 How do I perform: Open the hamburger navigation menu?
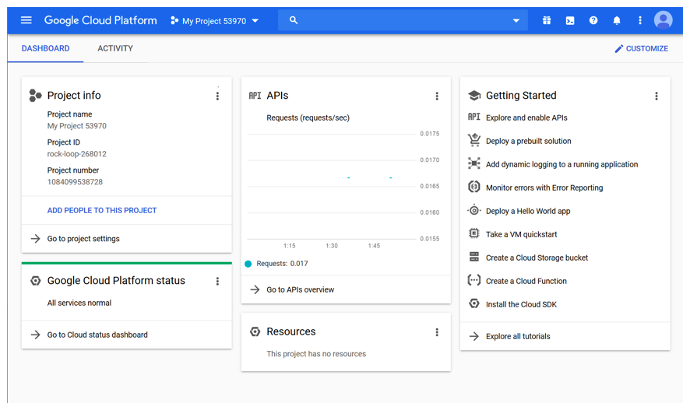(x=26, y=20)
